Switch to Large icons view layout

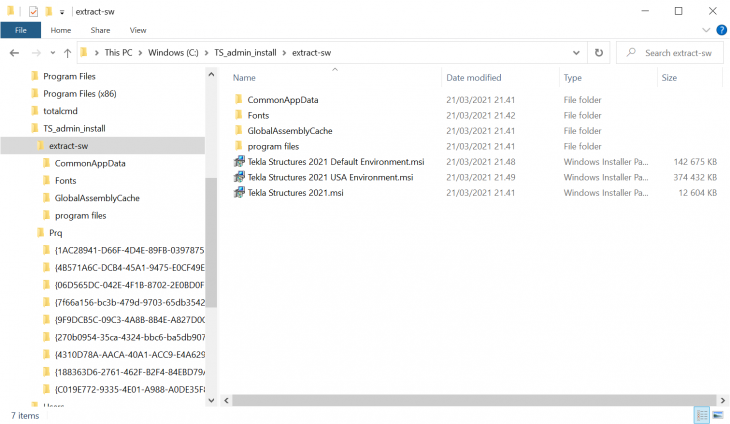pos(718,415)
